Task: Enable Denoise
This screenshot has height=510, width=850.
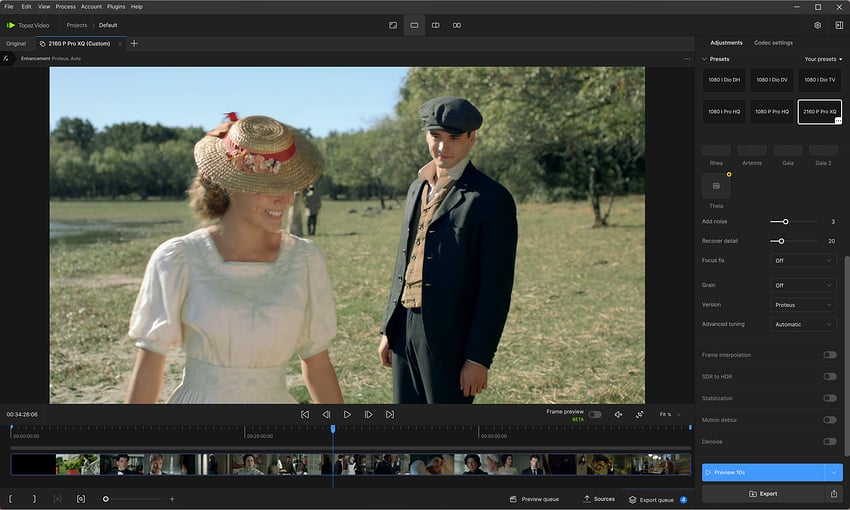Action: click(x=829, y=441)
